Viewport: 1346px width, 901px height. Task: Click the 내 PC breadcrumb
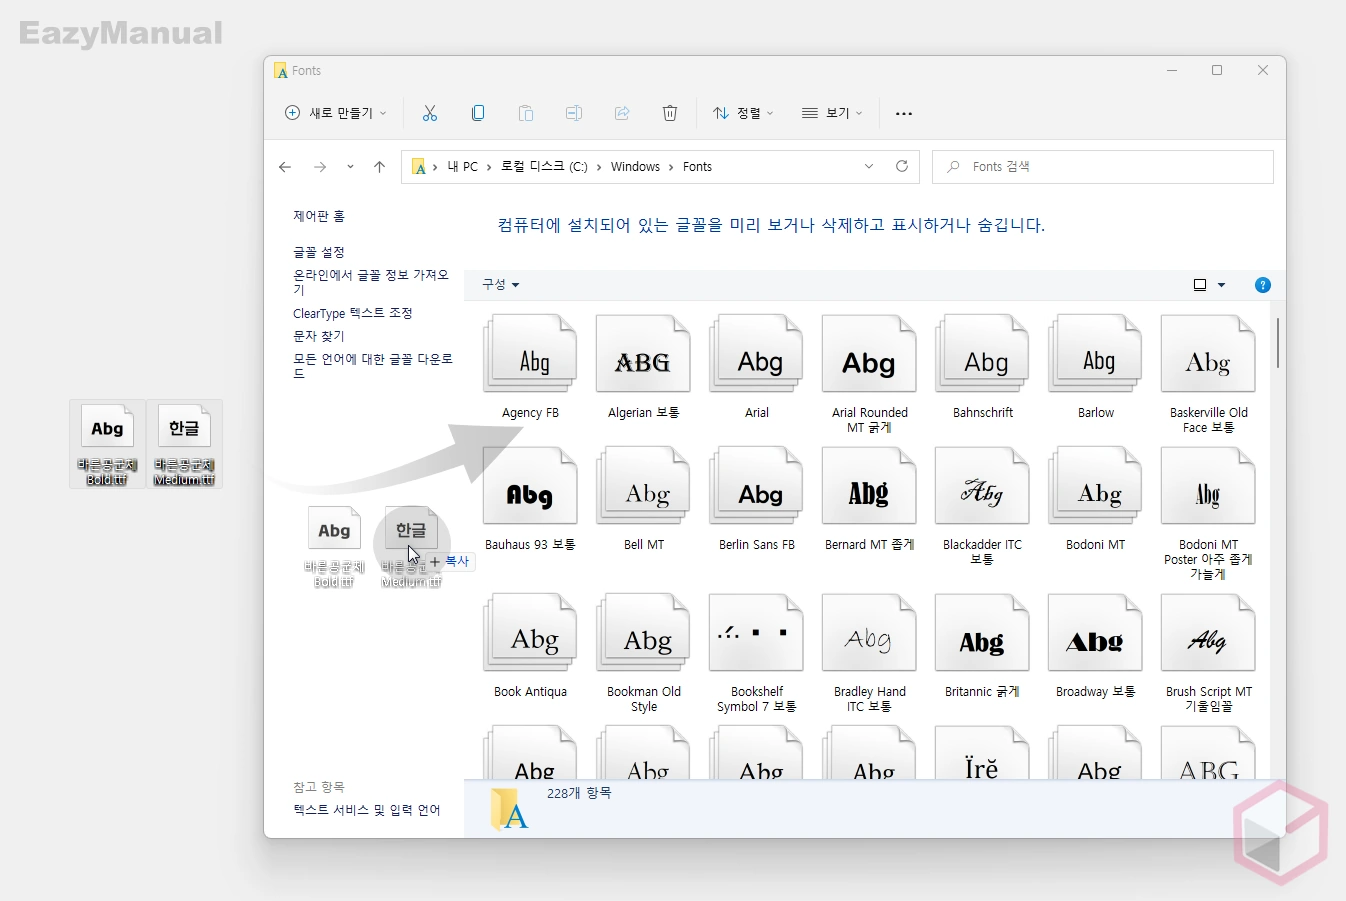[463, 167]
